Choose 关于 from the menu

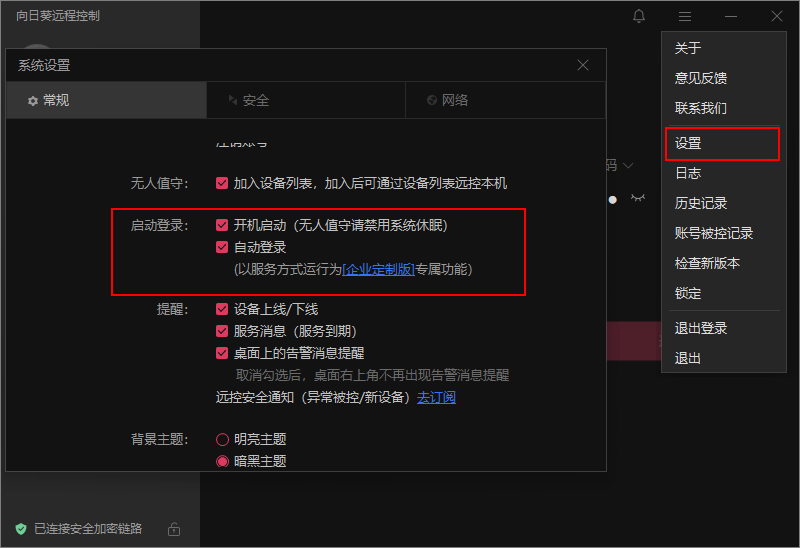tap(723, 48)
